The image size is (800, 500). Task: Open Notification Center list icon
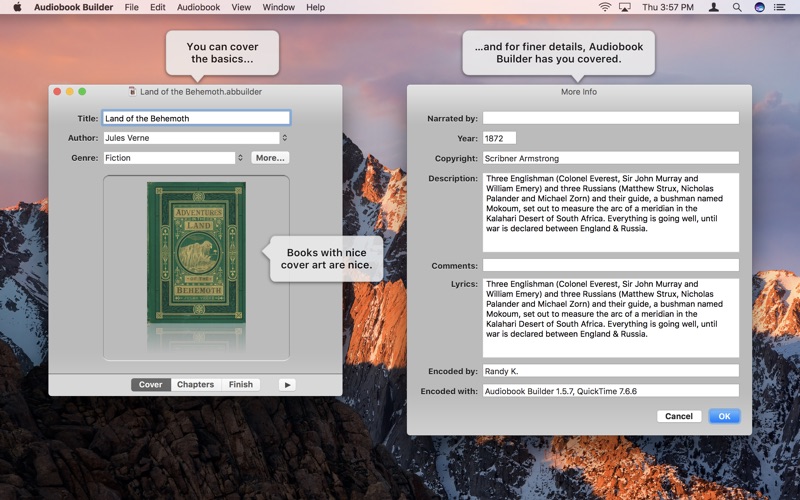tap(779, 7)
